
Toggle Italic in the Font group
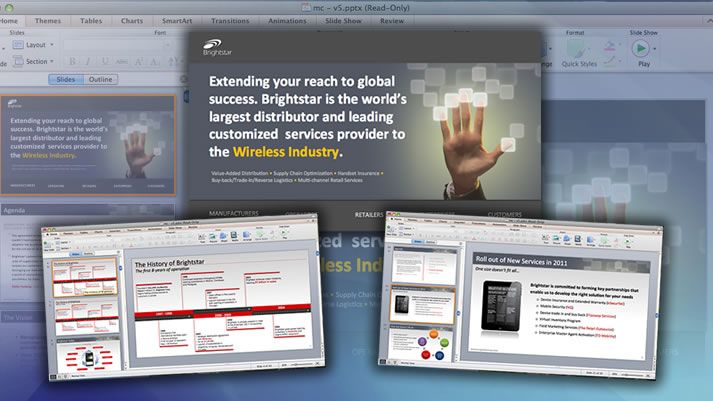coord(88,61)
